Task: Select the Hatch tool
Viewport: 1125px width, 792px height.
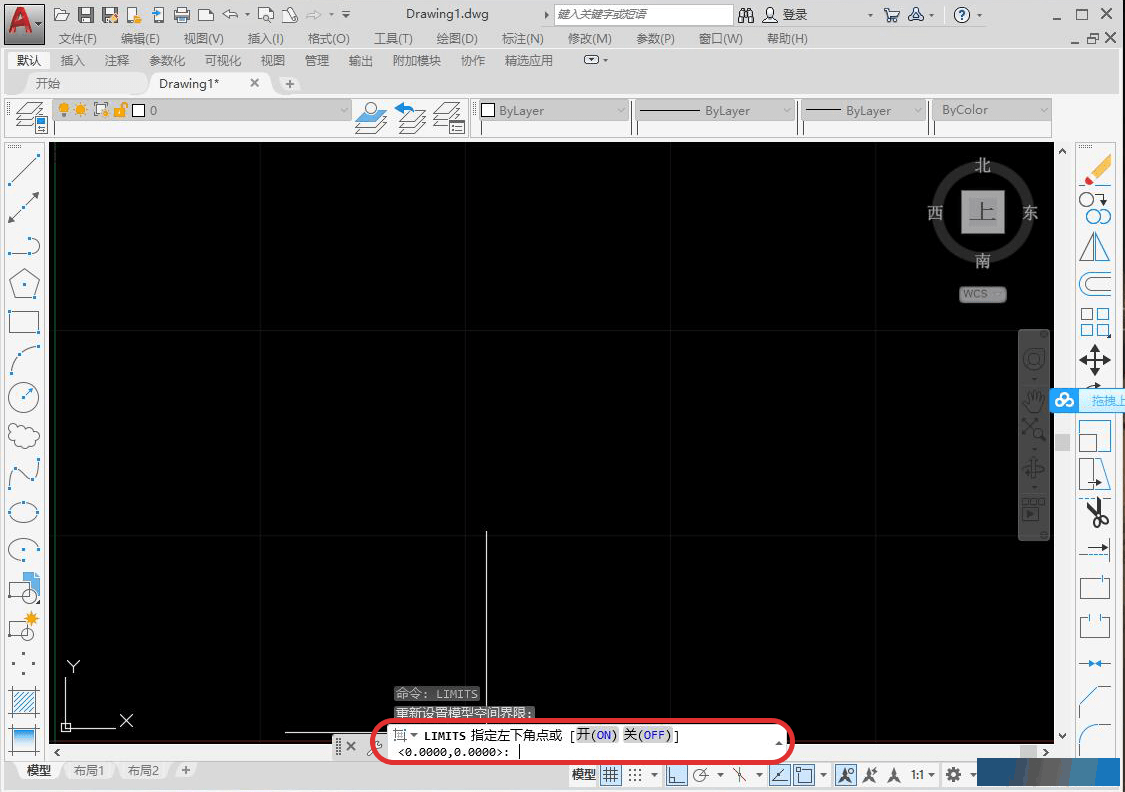Action: 24,701
